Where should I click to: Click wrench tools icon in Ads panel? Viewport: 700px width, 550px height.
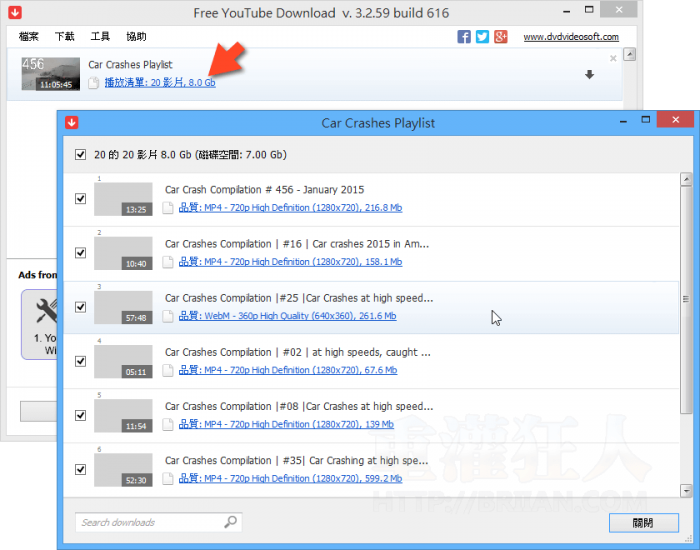tap(46, 311)
